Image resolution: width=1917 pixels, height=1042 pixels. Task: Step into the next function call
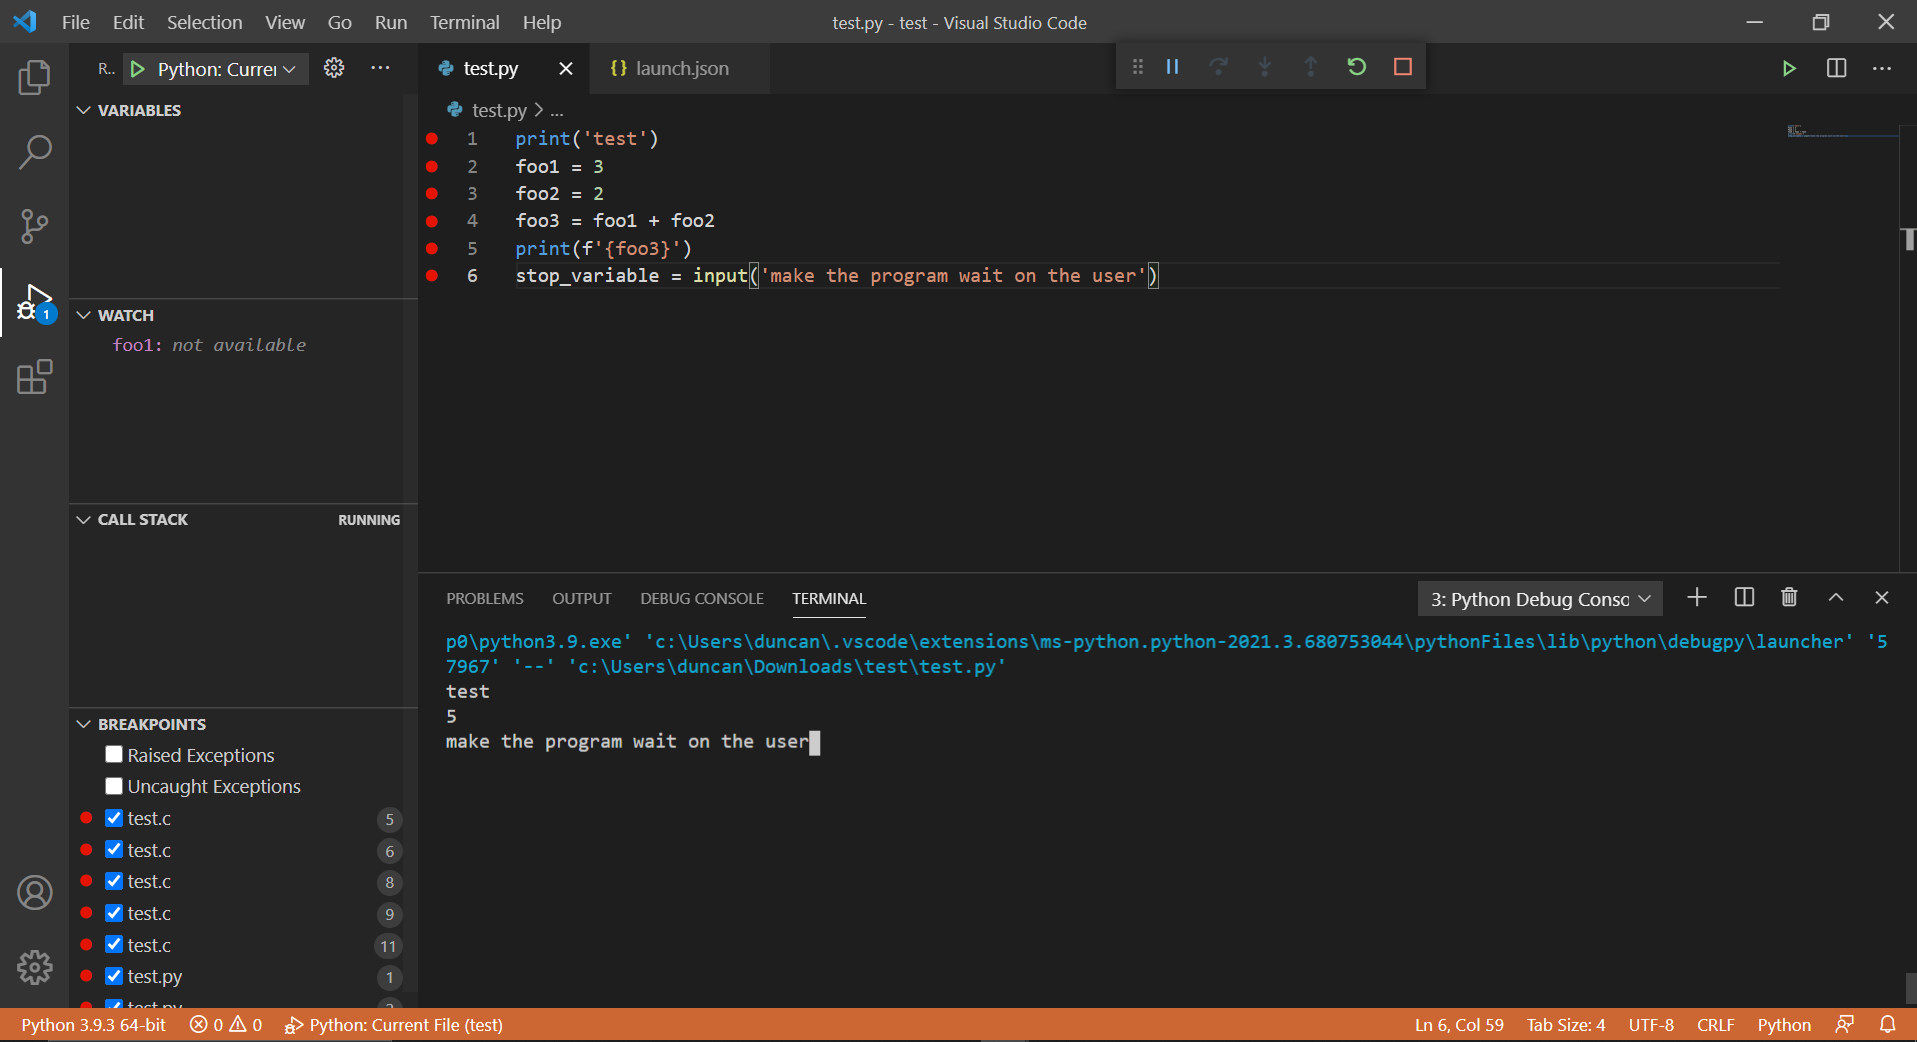1264,66
